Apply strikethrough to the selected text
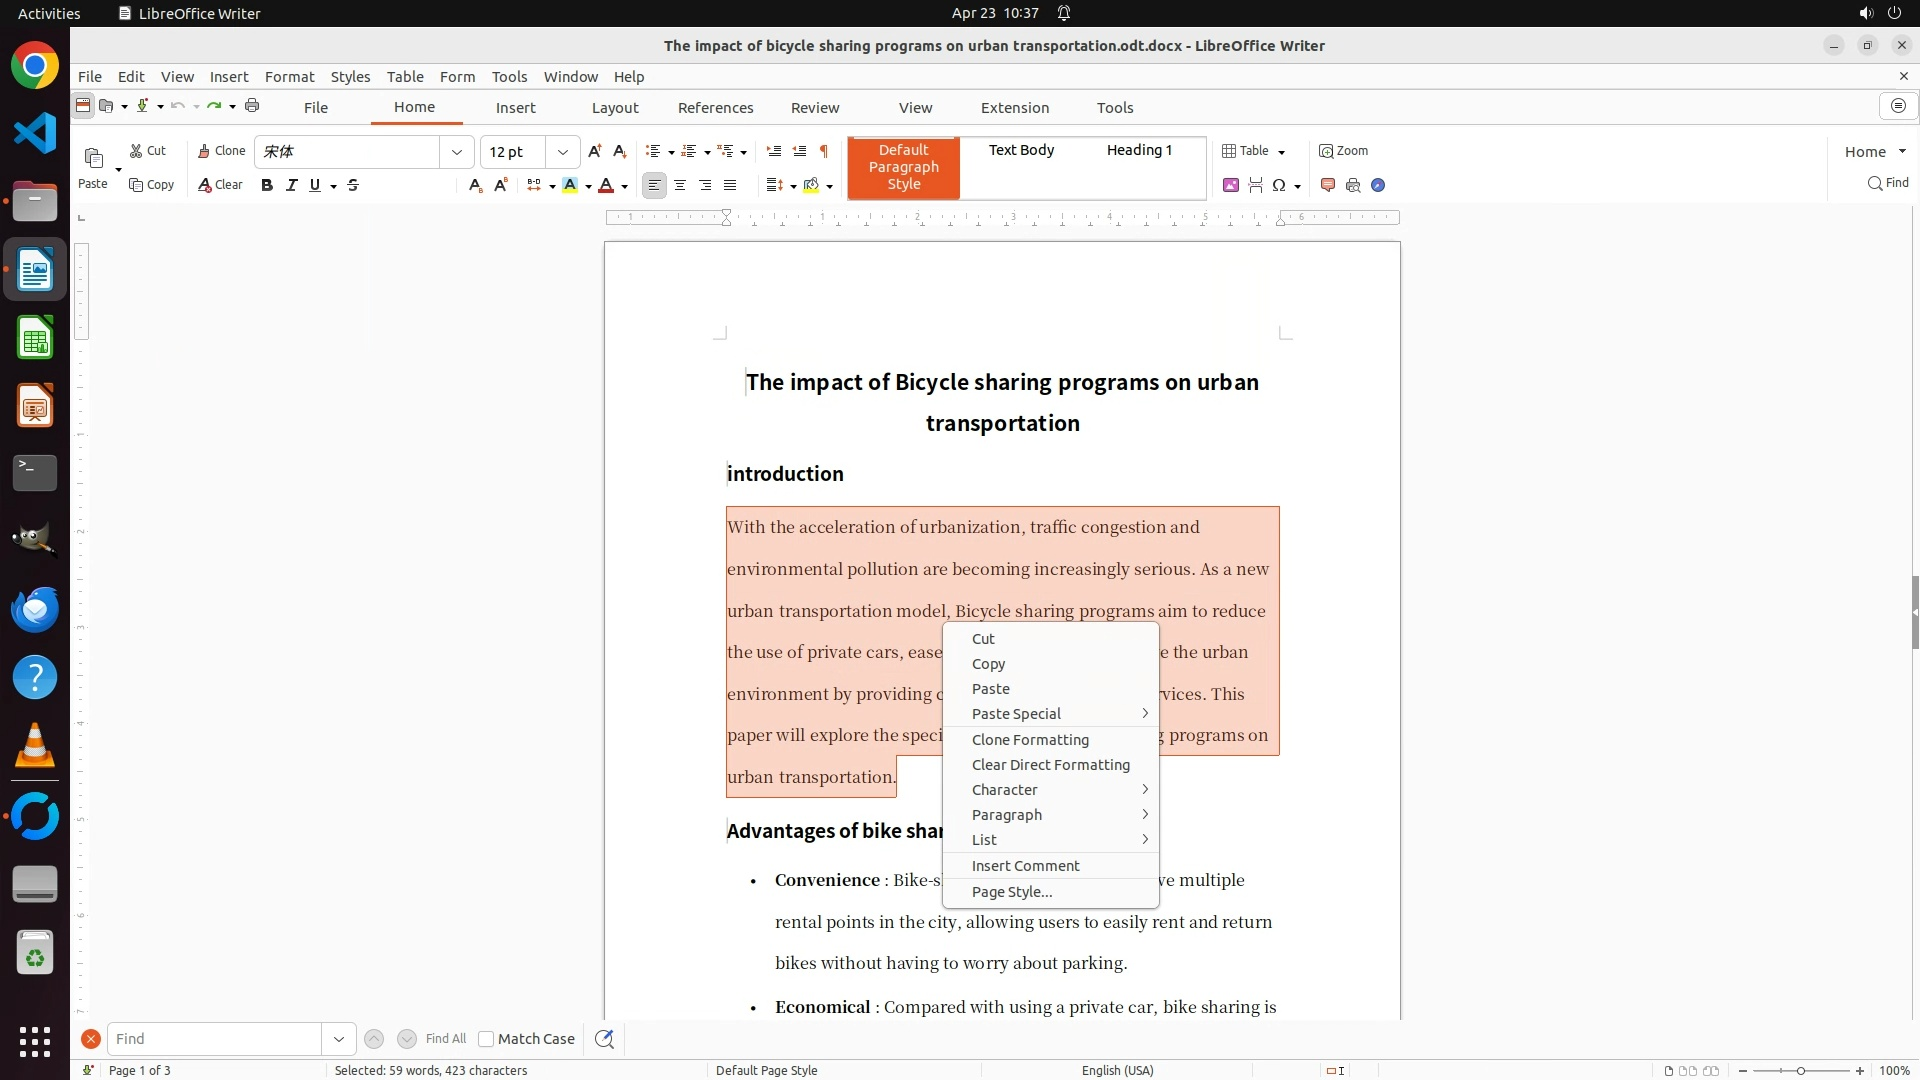Image resolution: width=1920 pixels, height=1080 pixels. (353, 185)
